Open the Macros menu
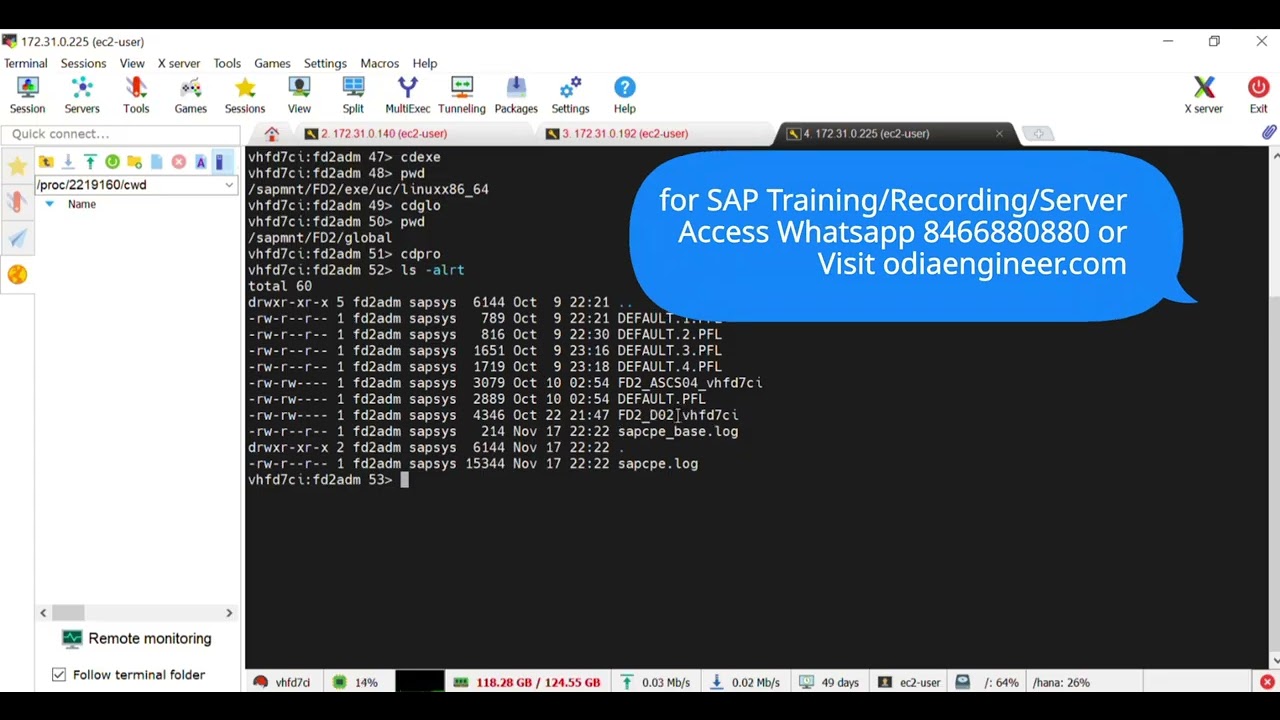The width and height of the screenshot is (1280, 720). pos(379,63)
